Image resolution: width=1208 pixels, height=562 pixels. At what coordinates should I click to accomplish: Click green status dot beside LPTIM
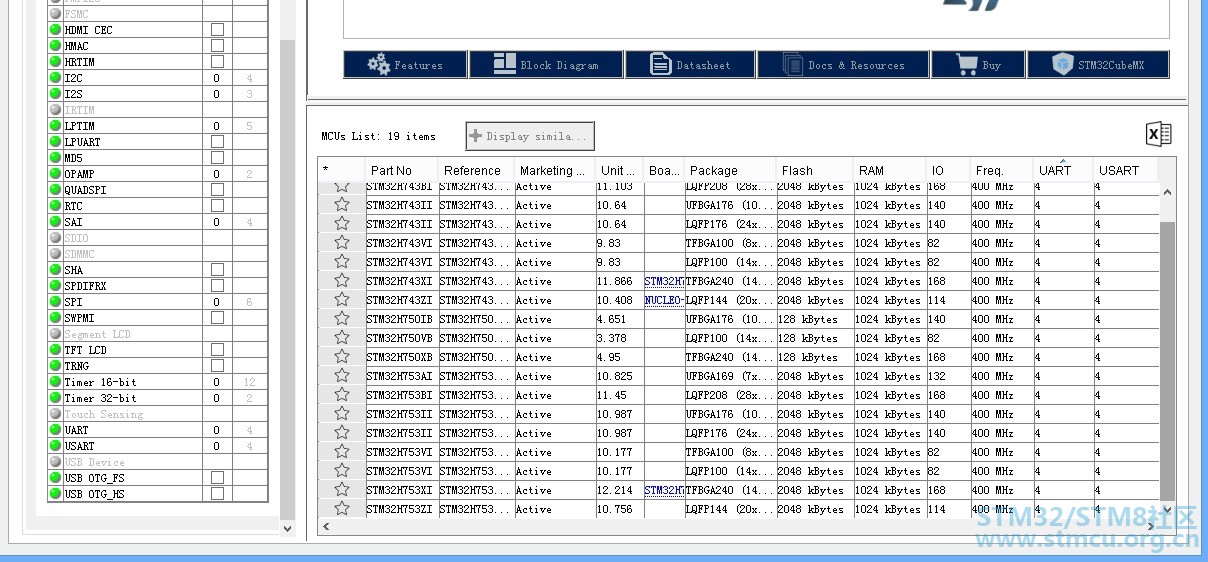pyautogui.click(x=55, y=126)
